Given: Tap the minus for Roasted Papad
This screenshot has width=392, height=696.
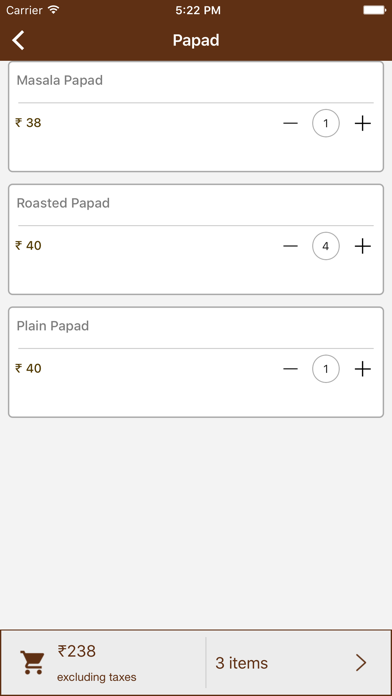Looking at the screenshot, I should coord(290,246).
